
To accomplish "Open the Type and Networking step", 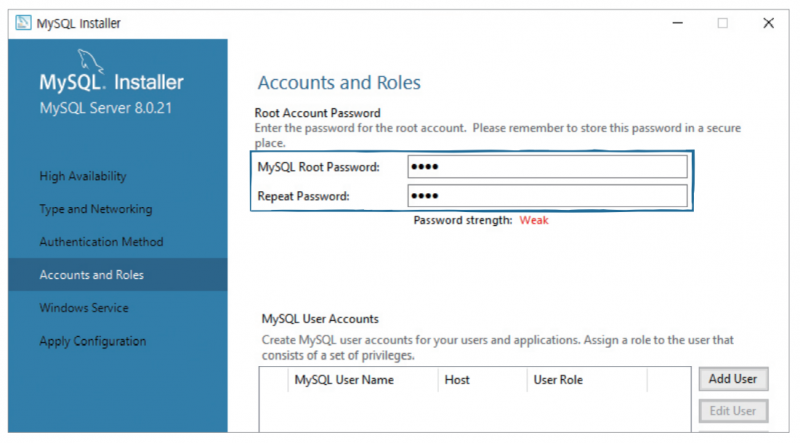I will pyautogui.click(x=96, y=209).
